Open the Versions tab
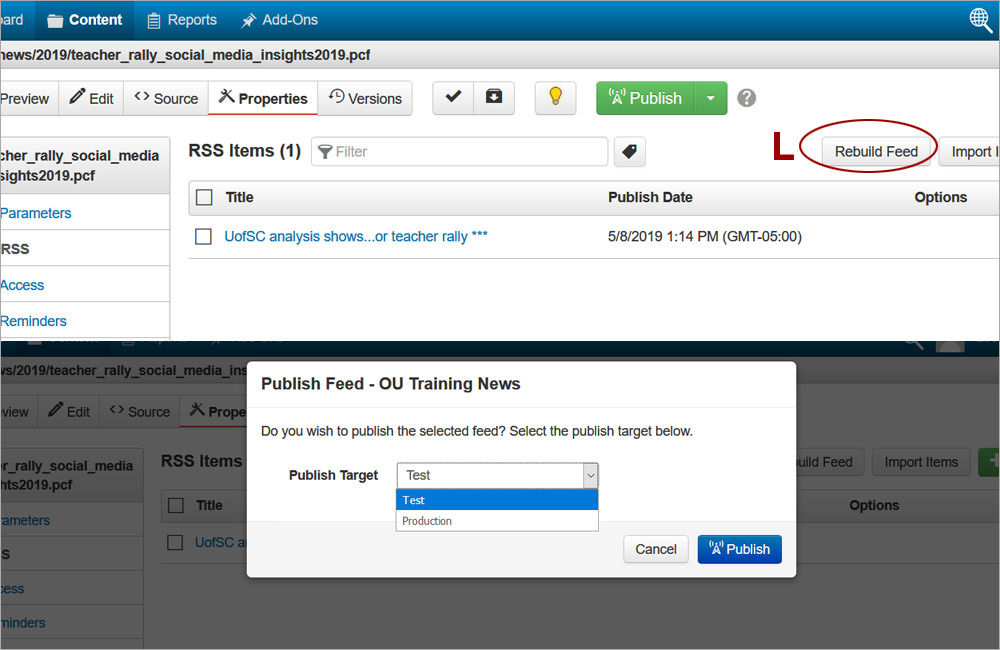The height and width of the screenshot is (650, 1000). pyautogui.click(x=365, y=98)
